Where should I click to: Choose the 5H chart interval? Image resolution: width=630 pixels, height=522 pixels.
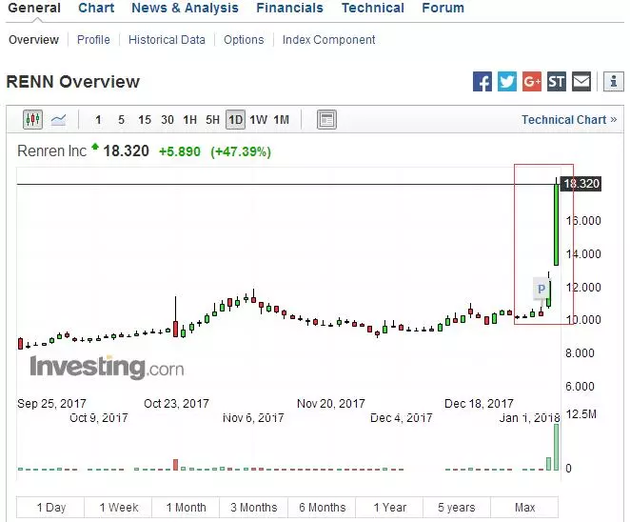coord(212,120)
